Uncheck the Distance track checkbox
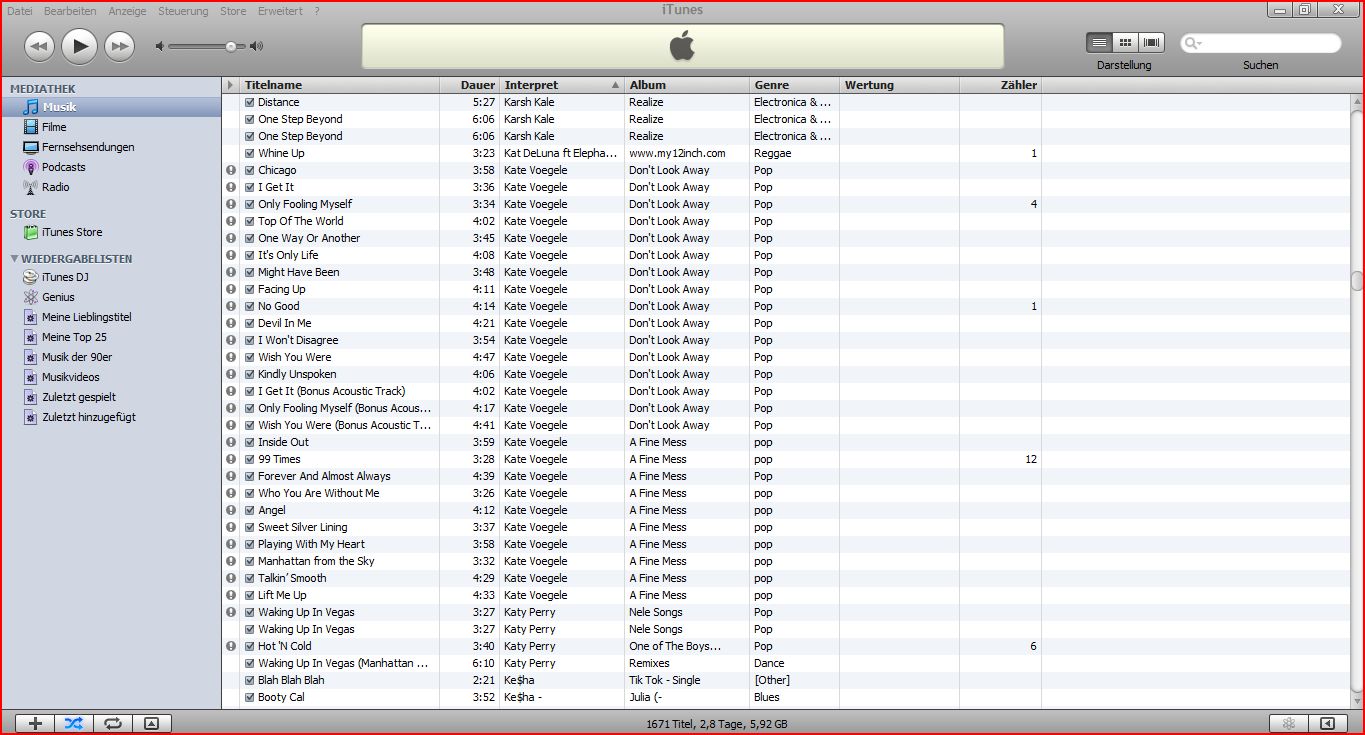The width and height of the screenshot is (1365, 735). (x=250, y=102)
